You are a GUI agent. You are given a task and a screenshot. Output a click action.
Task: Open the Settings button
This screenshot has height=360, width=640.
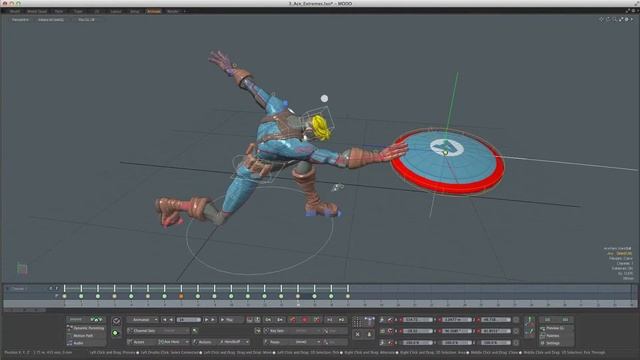click(556, 343)
